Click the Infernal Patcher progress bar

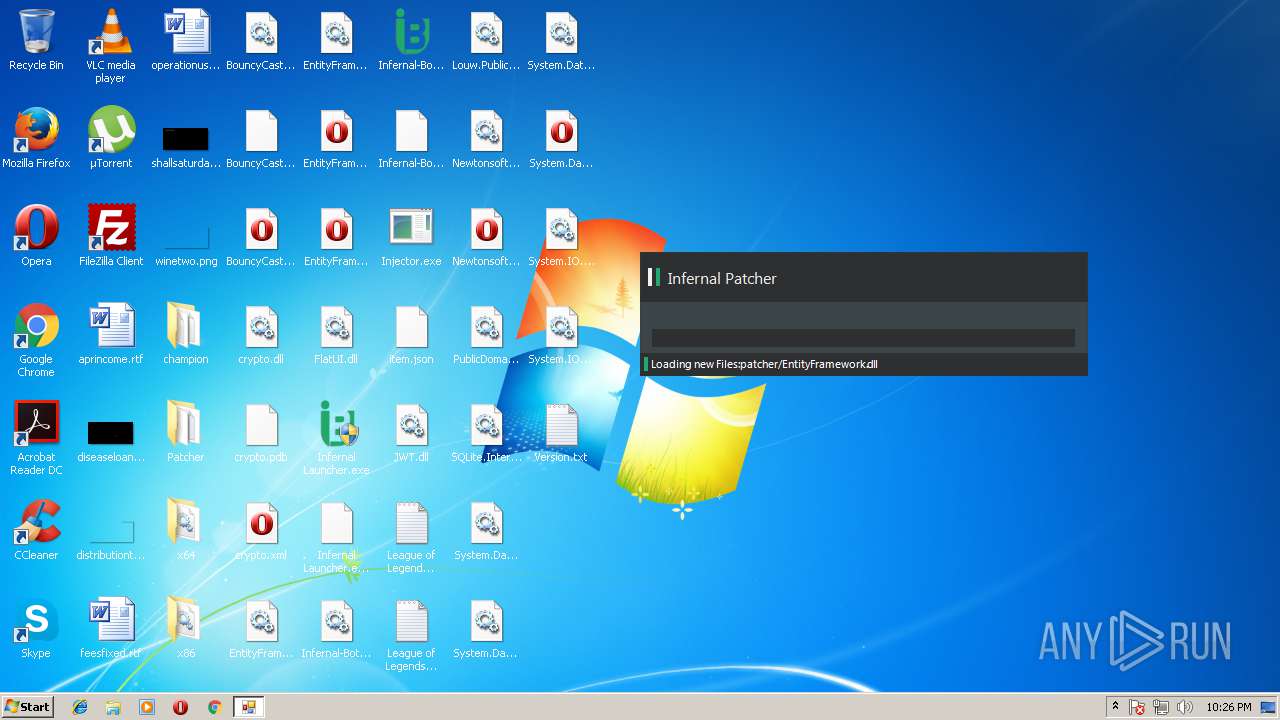coord(863,338)
